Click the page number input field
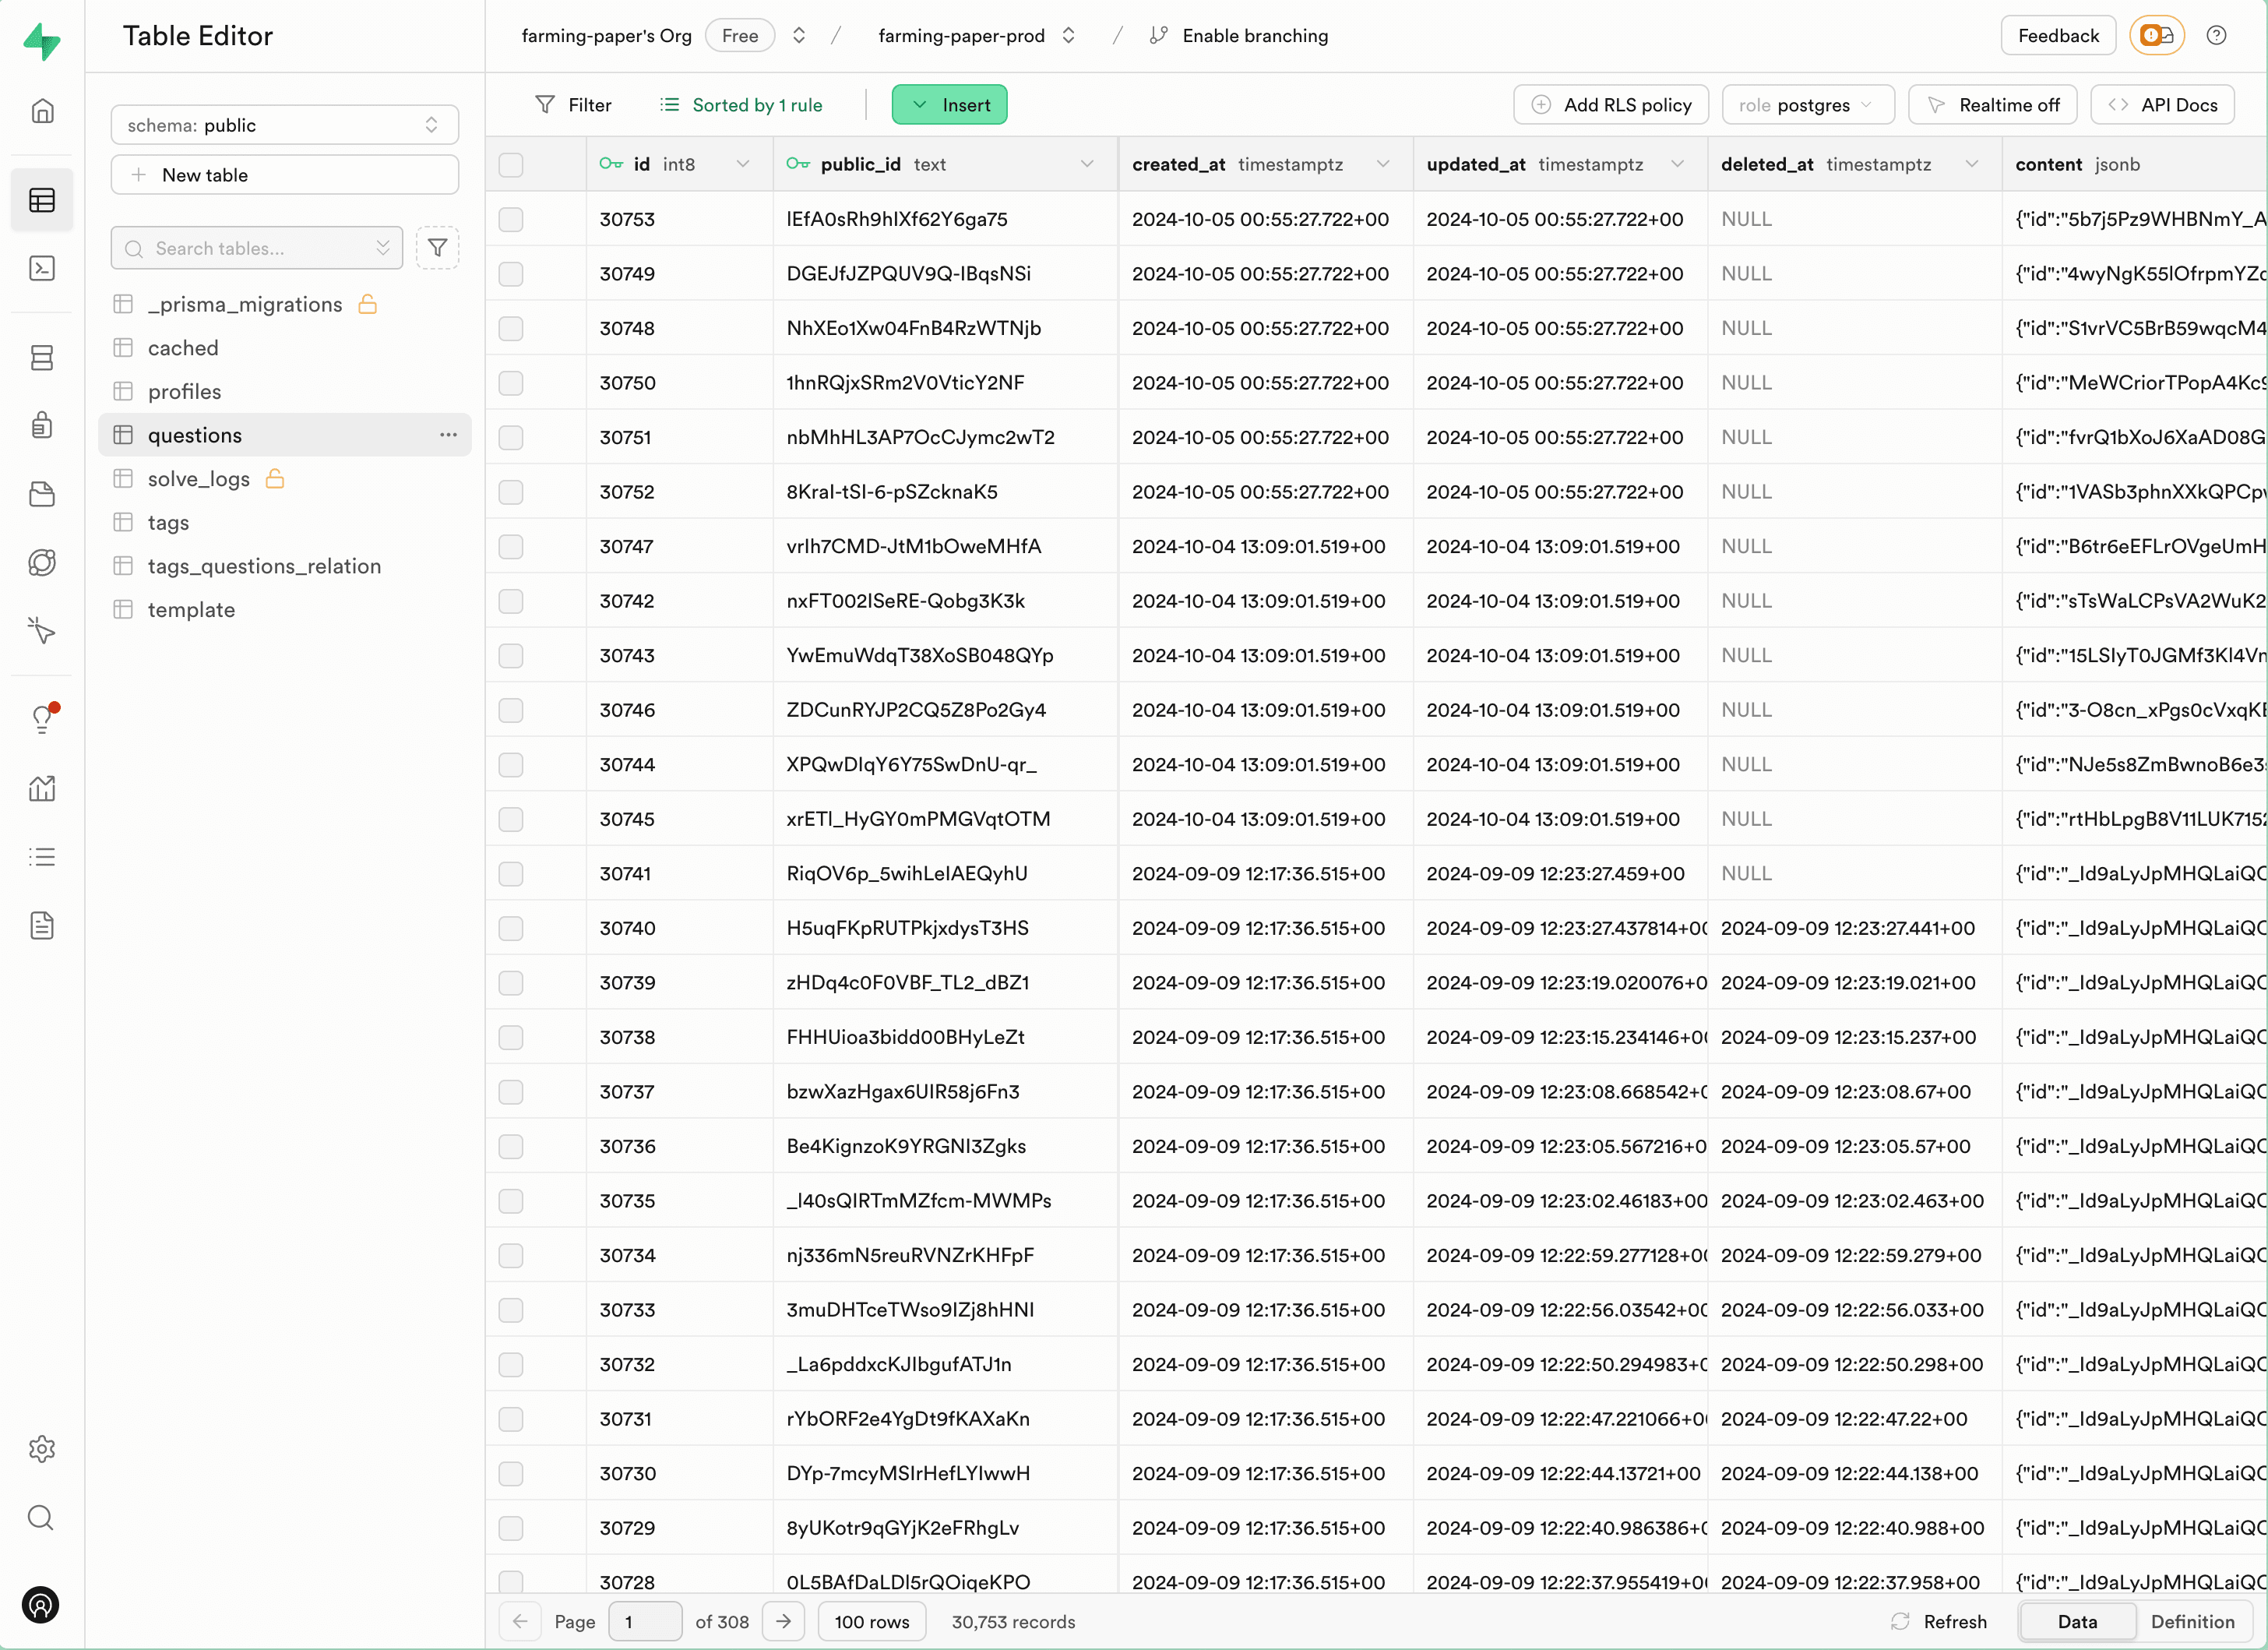This screenshot has height=1650, width=2268. click(645, 1621)
